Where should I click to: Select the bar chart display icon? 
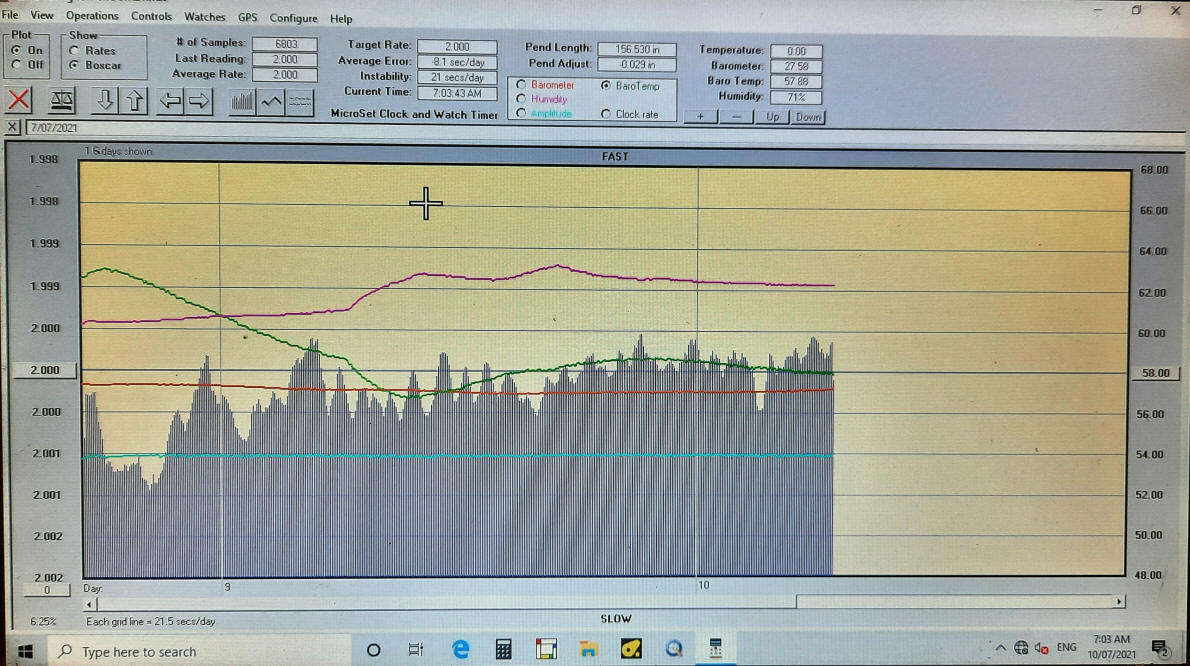tap(243, 101)
